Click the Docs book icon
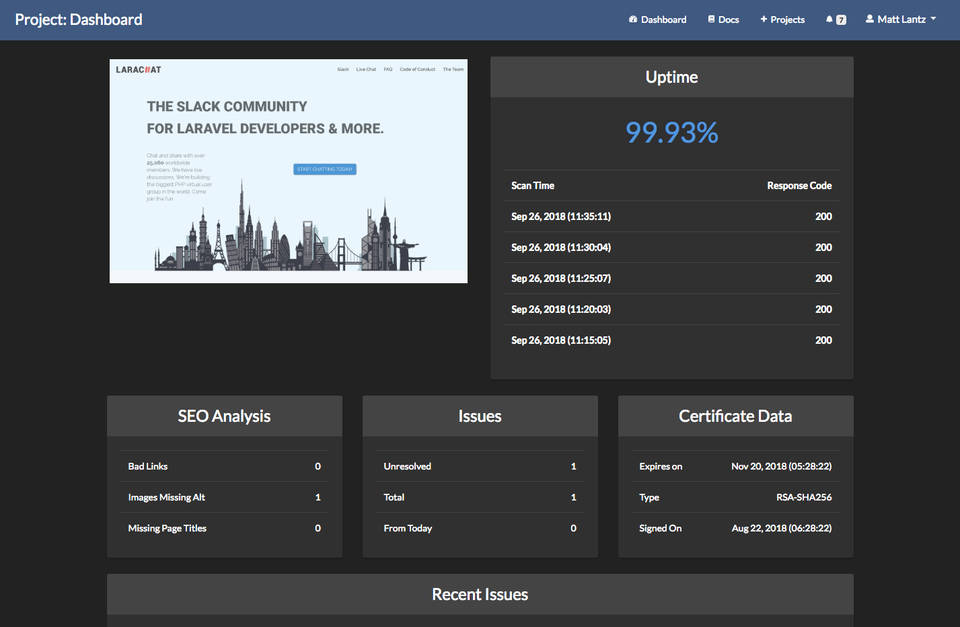The height and width of the screenshot is (627, 960). [711, 20]
